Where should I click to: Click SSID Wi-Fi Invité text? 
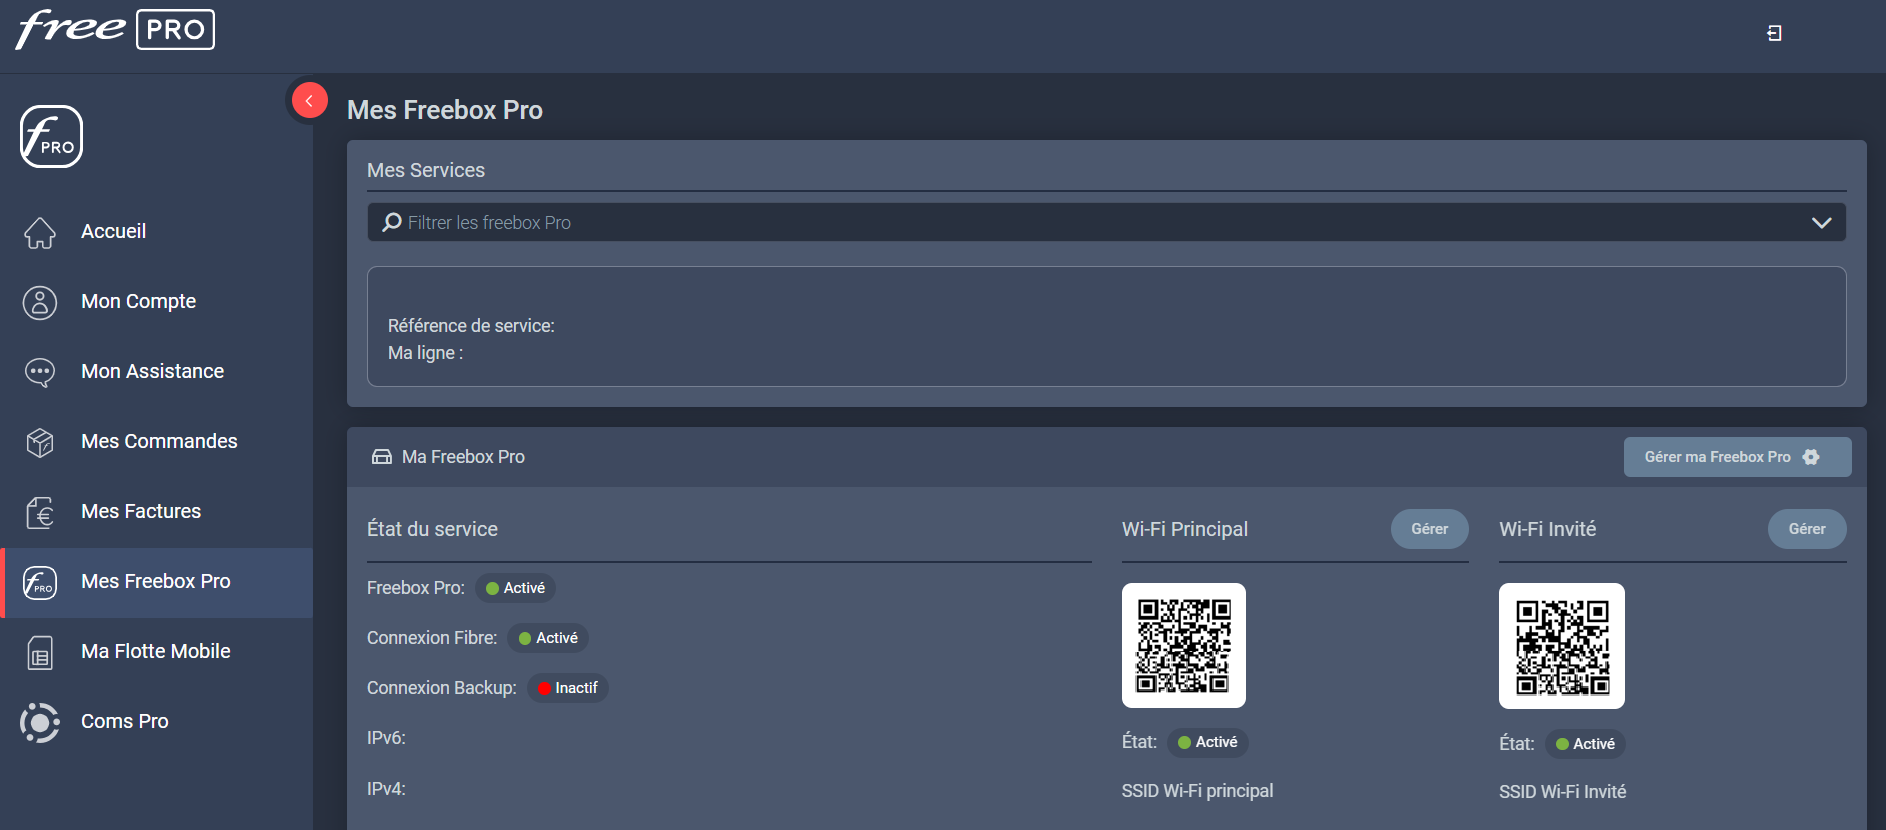click(1562, 792)
